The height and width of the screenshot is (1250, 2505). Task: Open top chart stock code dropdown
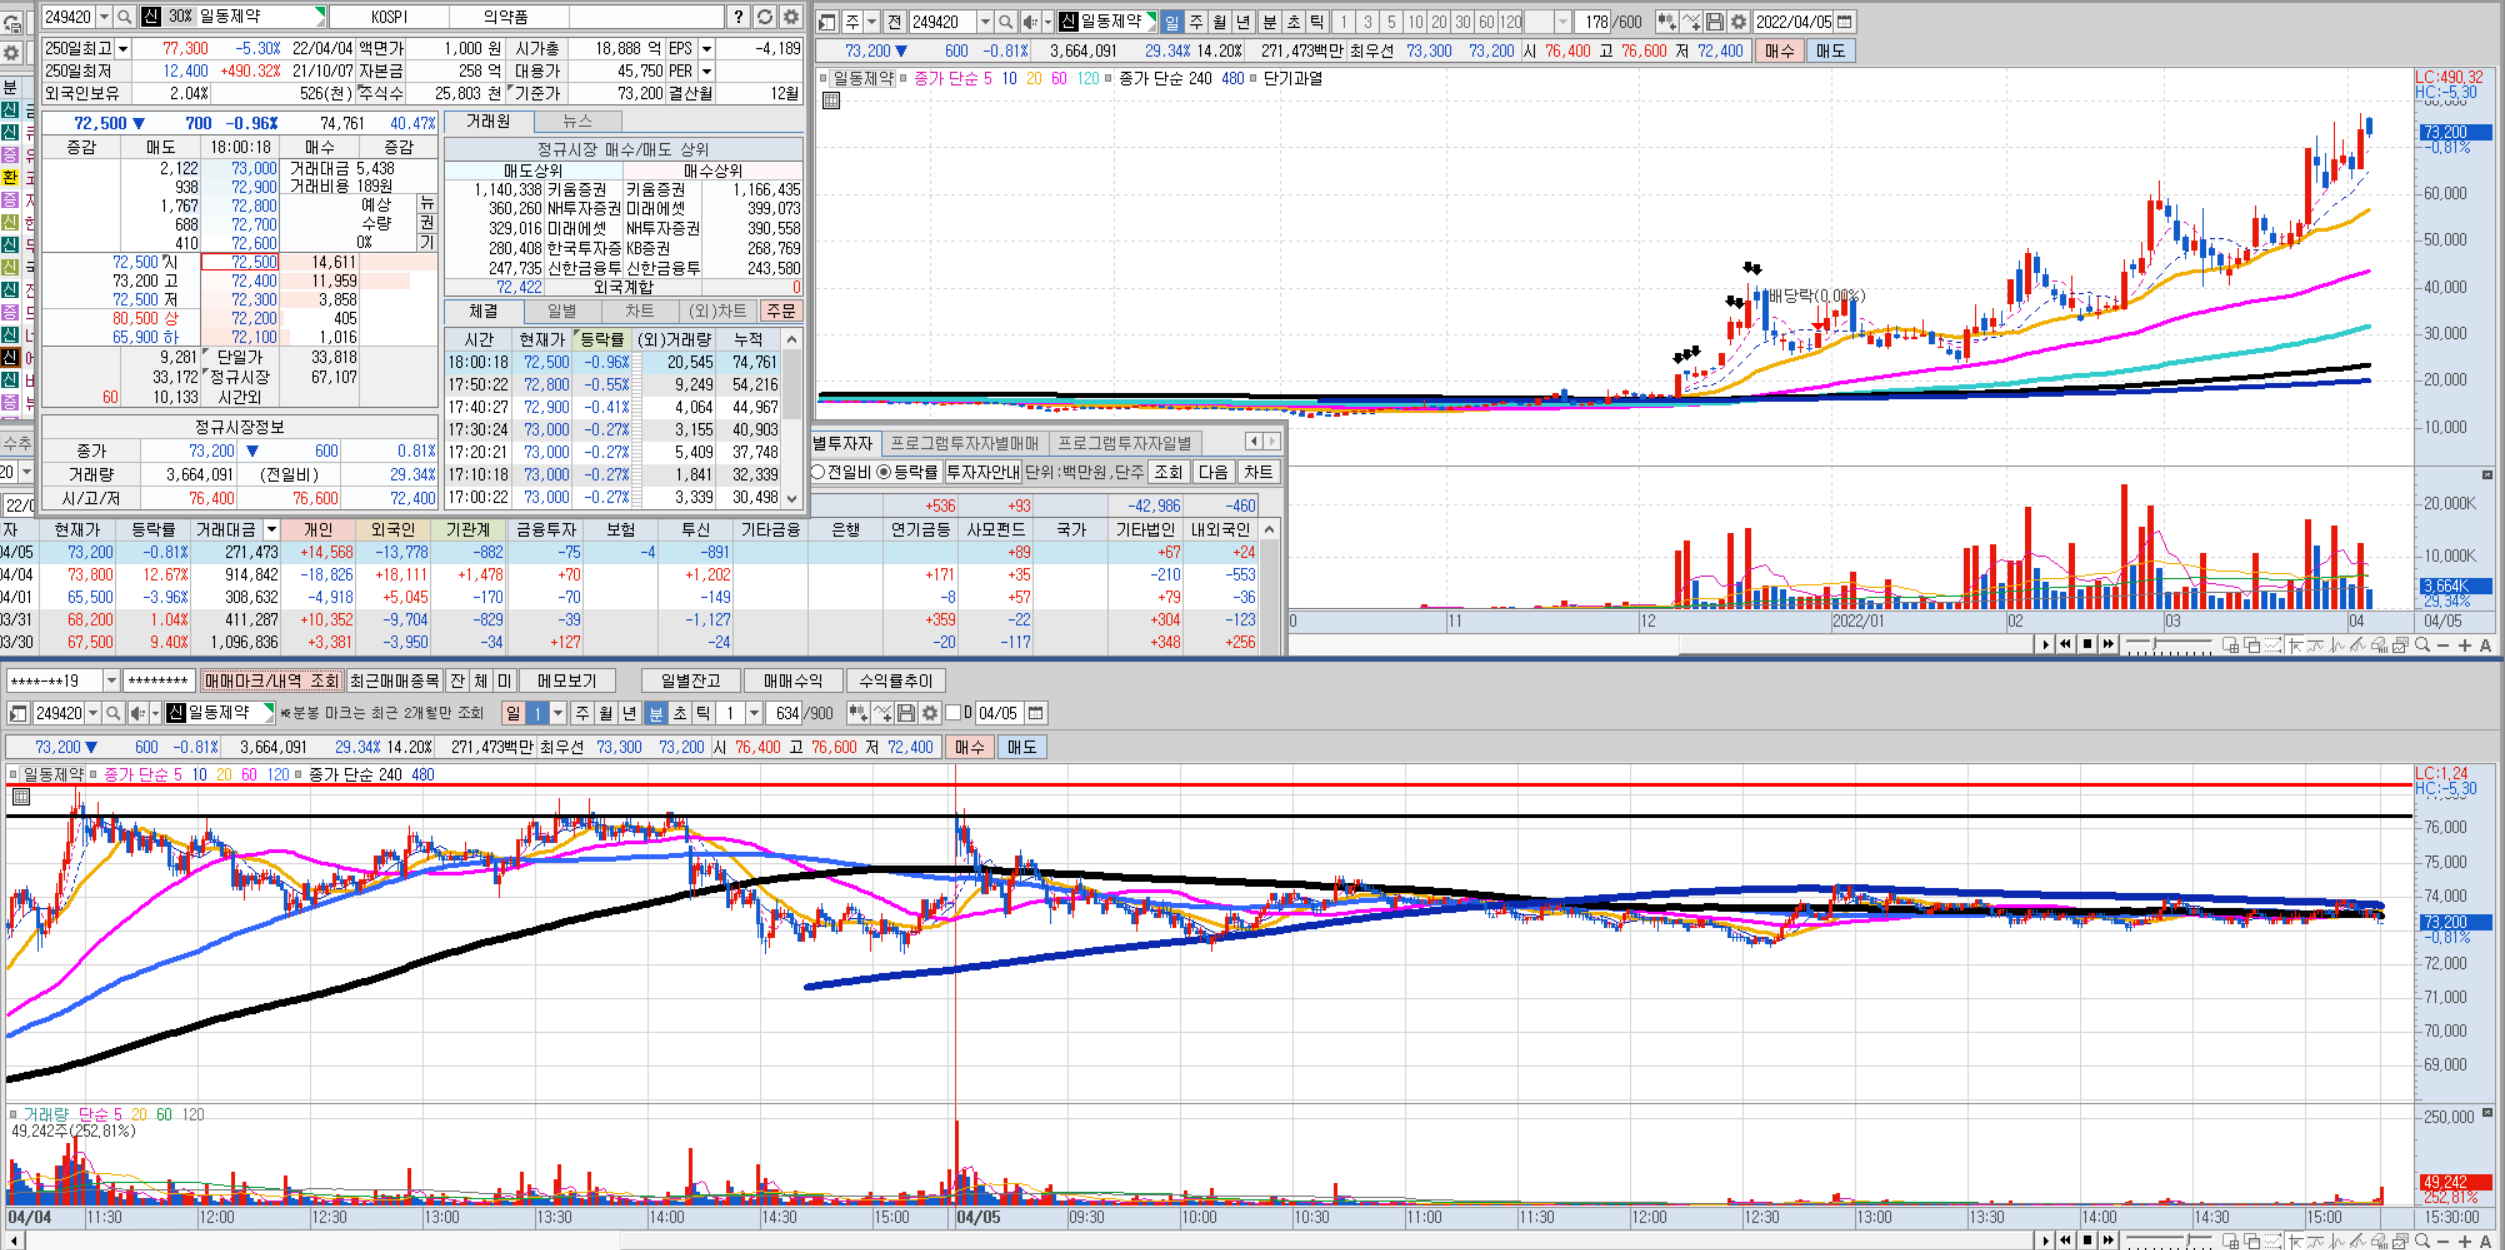pos(985,22)
